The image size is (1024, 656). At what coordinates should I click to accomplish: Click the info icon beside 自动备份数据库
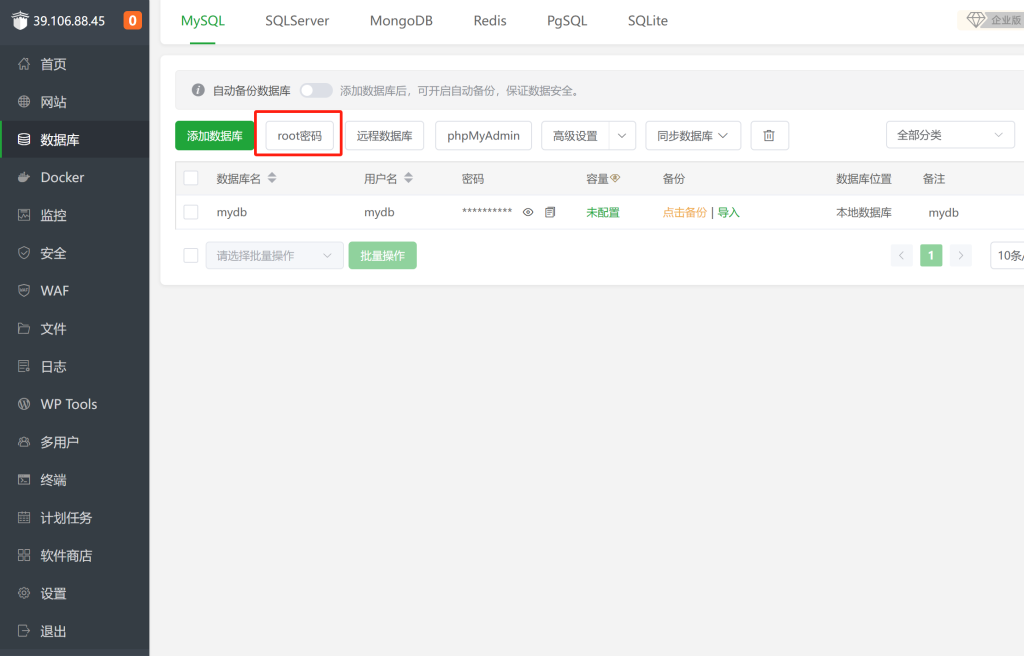(198, 91)
